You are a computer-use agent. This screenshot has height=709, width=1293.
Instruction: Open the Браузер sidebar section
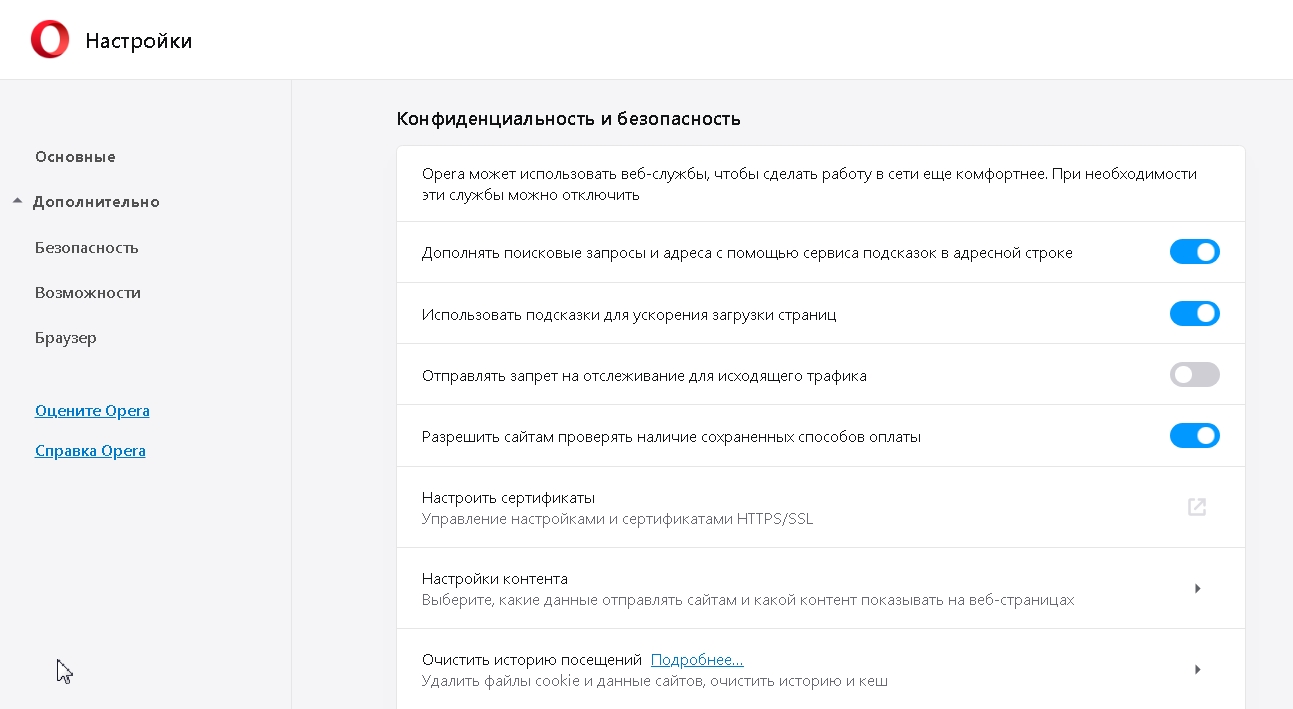click(x=66, y=338)
